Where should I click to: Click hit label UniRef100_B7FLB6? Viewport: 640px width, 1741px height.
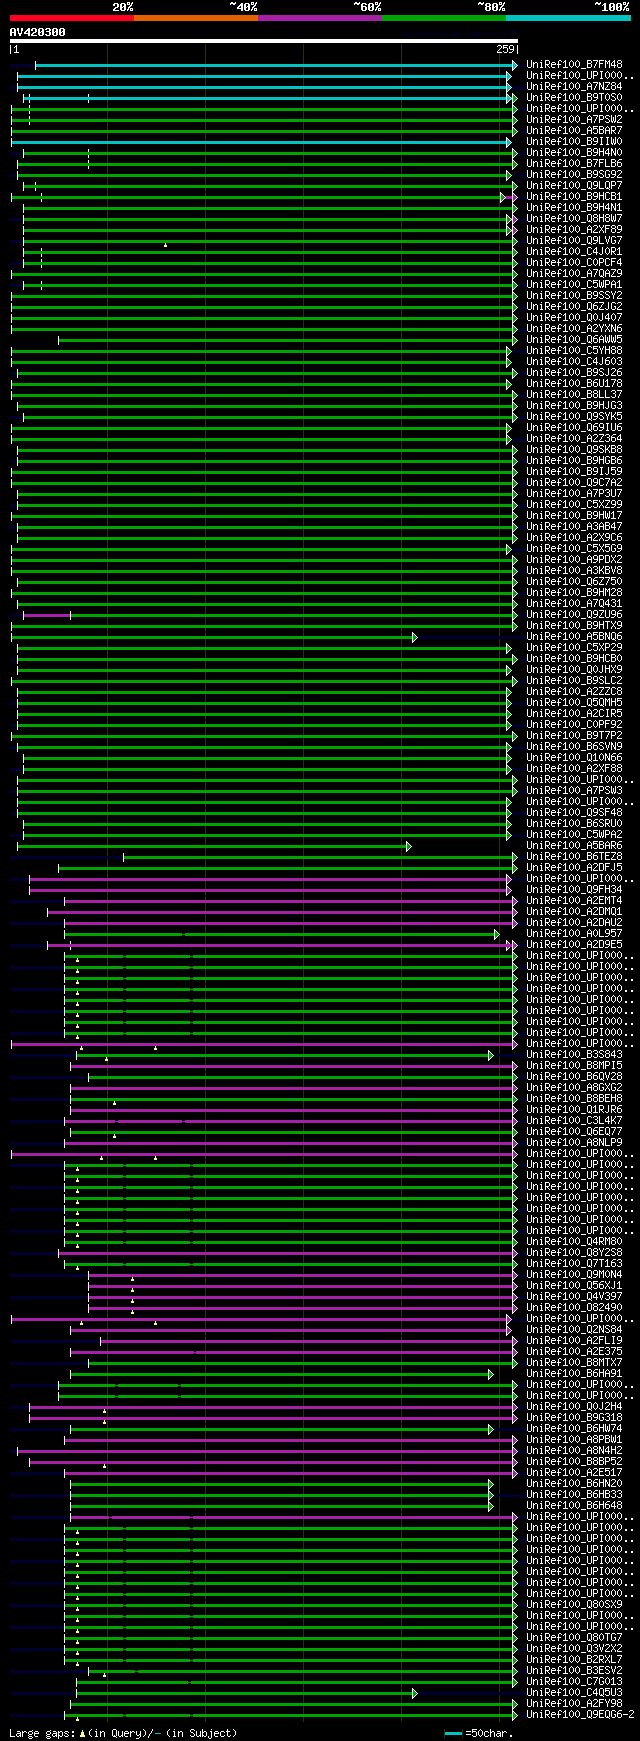pos(574,164)
